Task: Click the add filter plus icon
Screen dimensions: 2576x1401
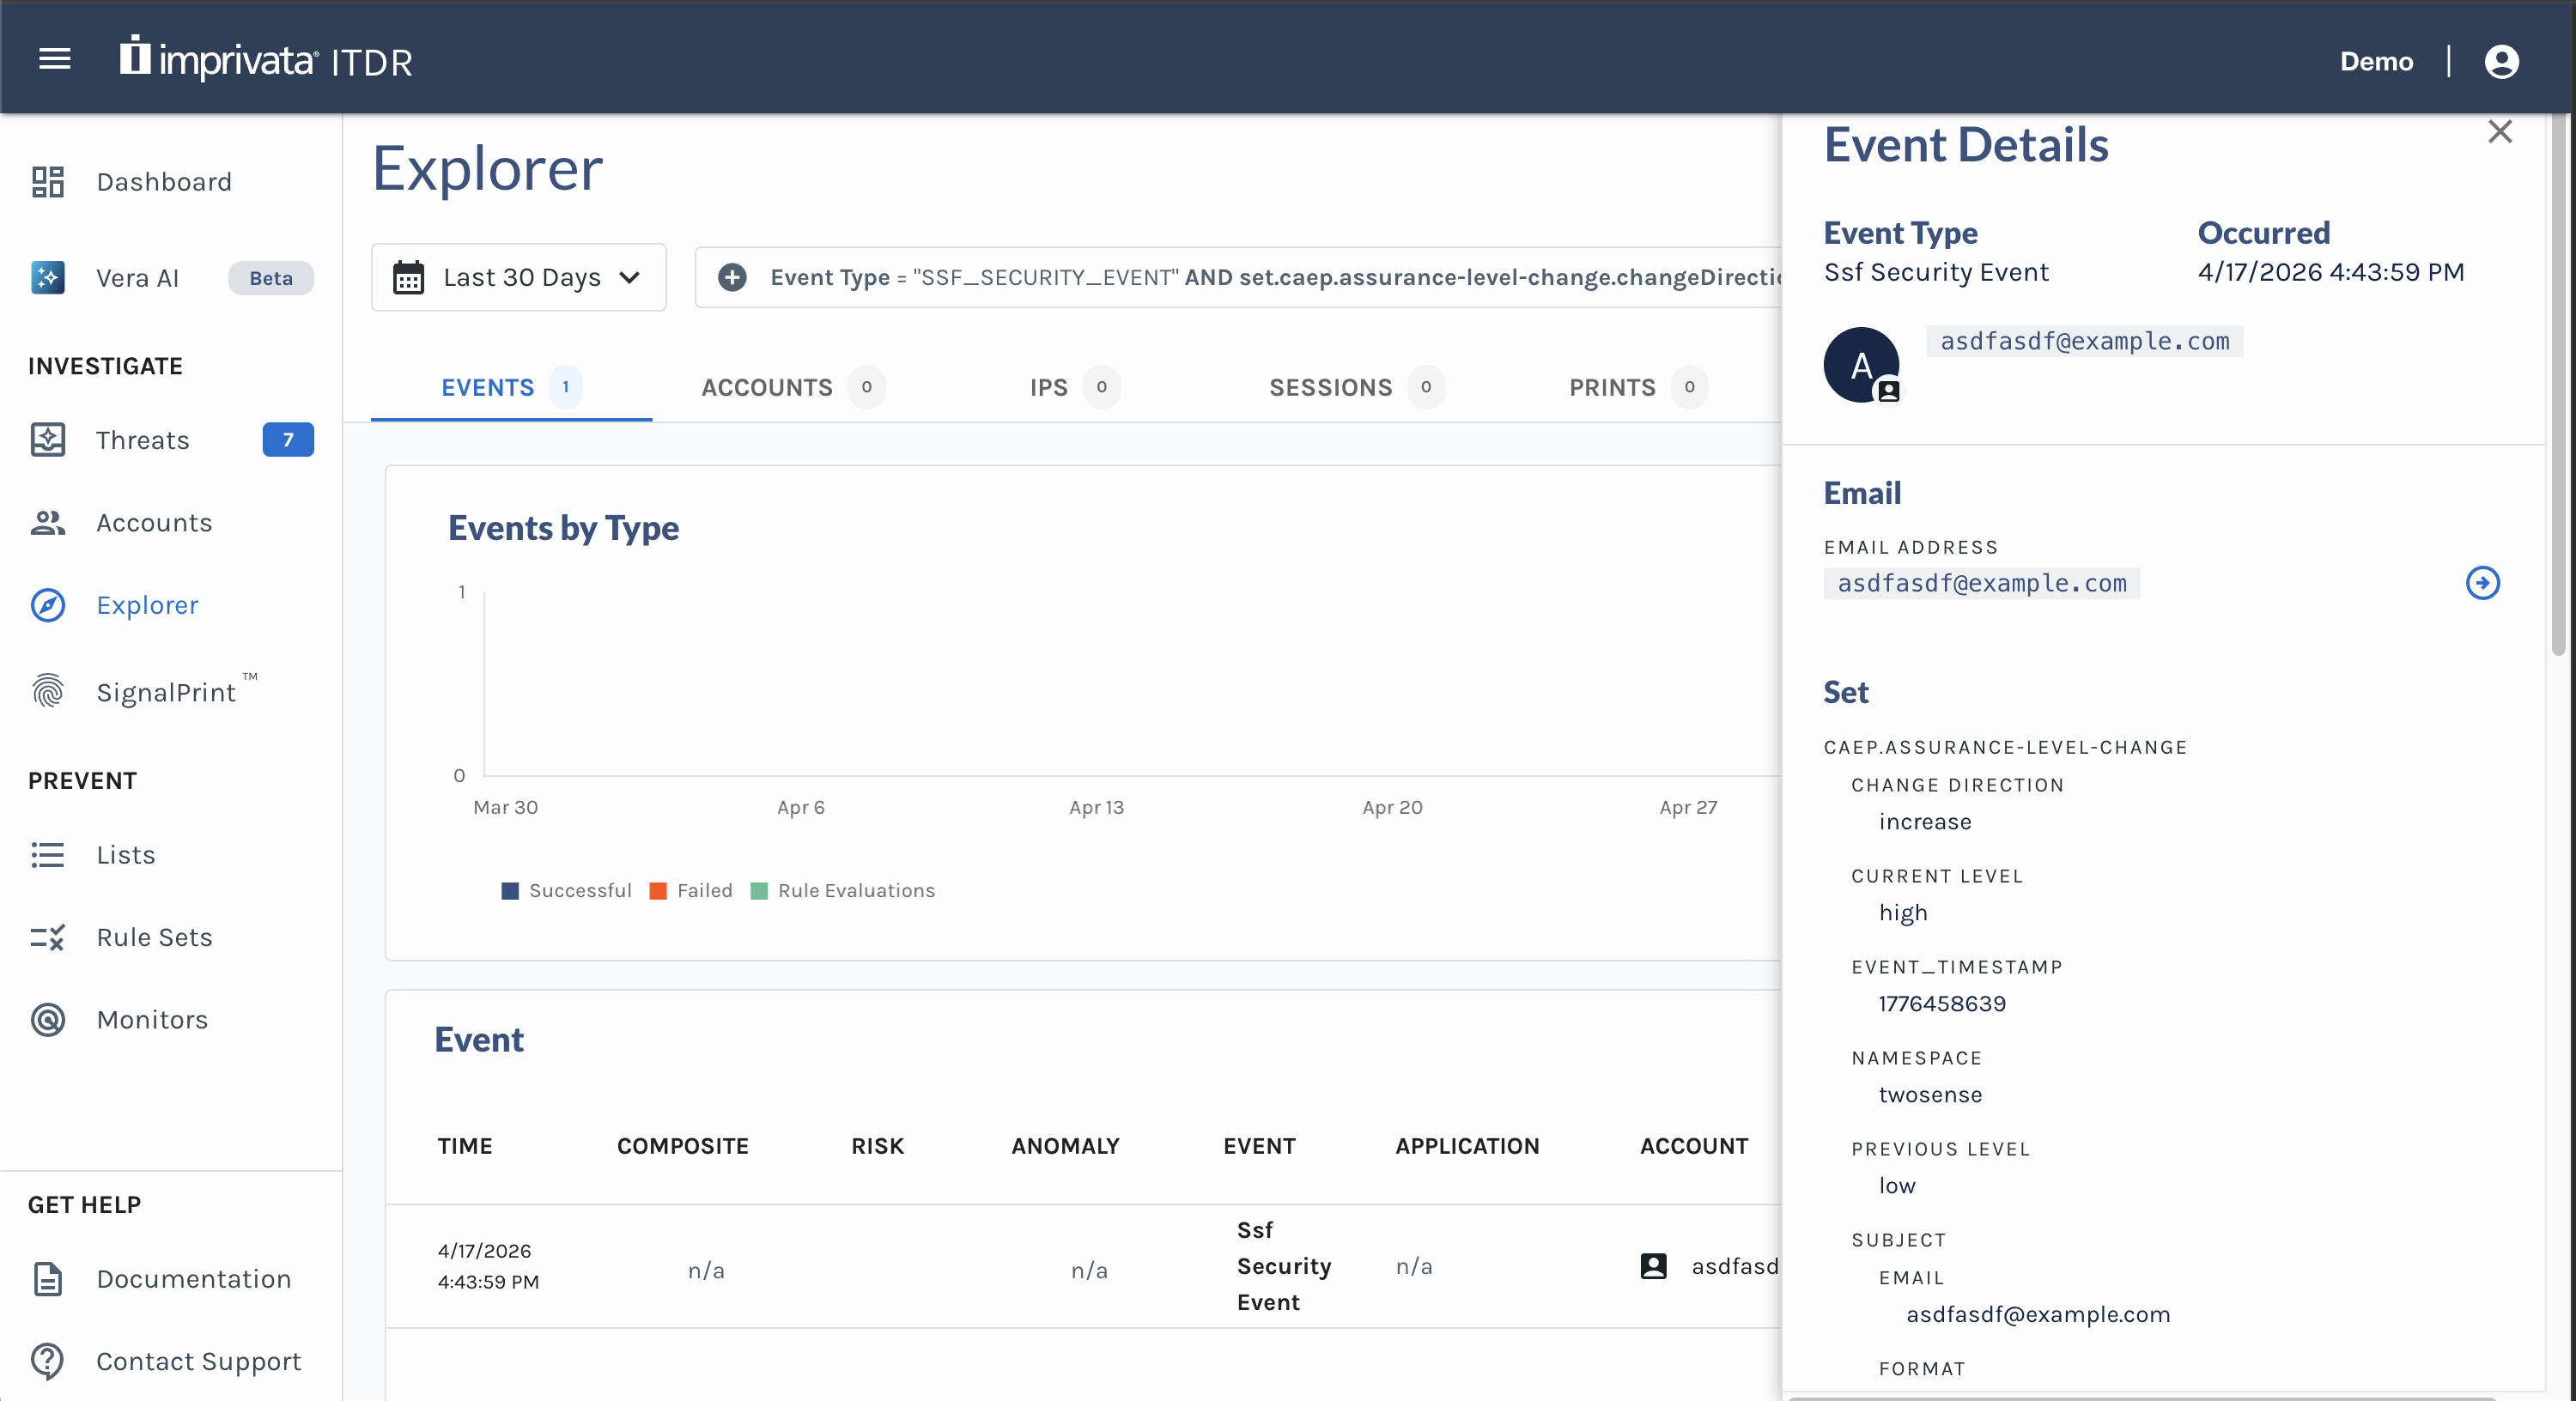Action: tap(732, 277)
